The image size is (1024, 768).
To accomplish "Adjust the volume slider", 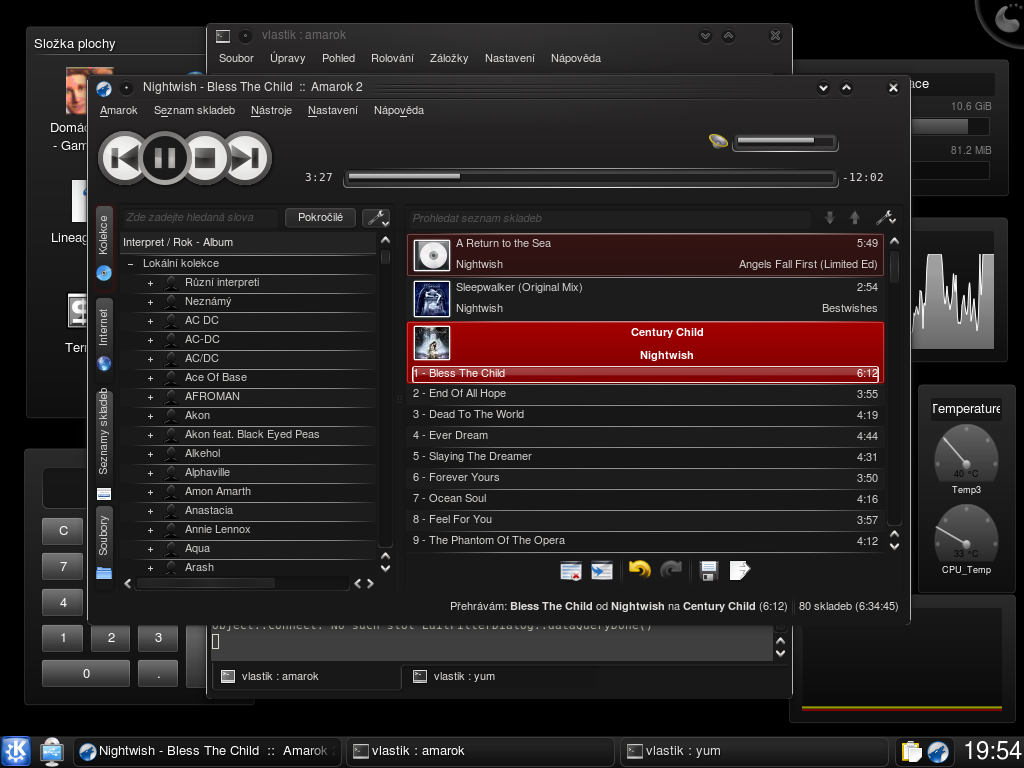I will coord(785,142).
